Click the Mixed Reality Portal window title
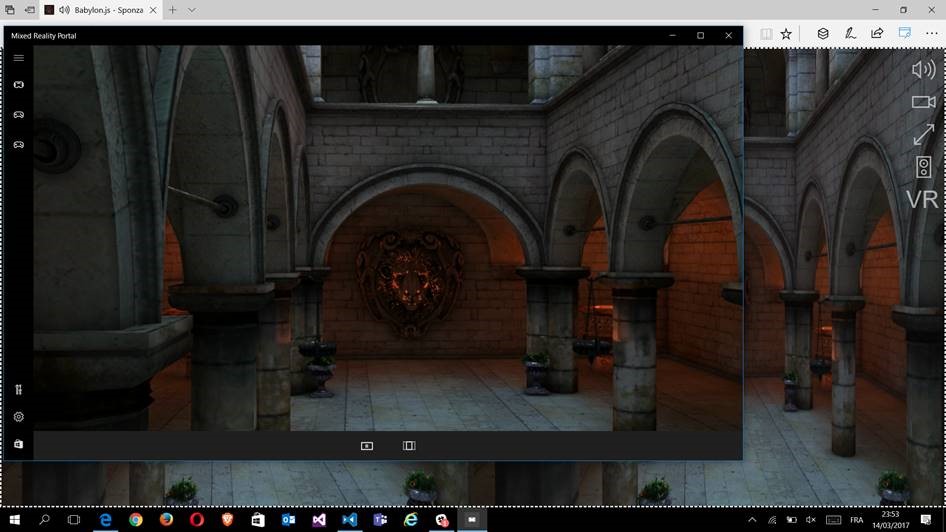Image resolution: width=946 pixels, height=532 pixels. pyautogui.click(x=43, y=36)
